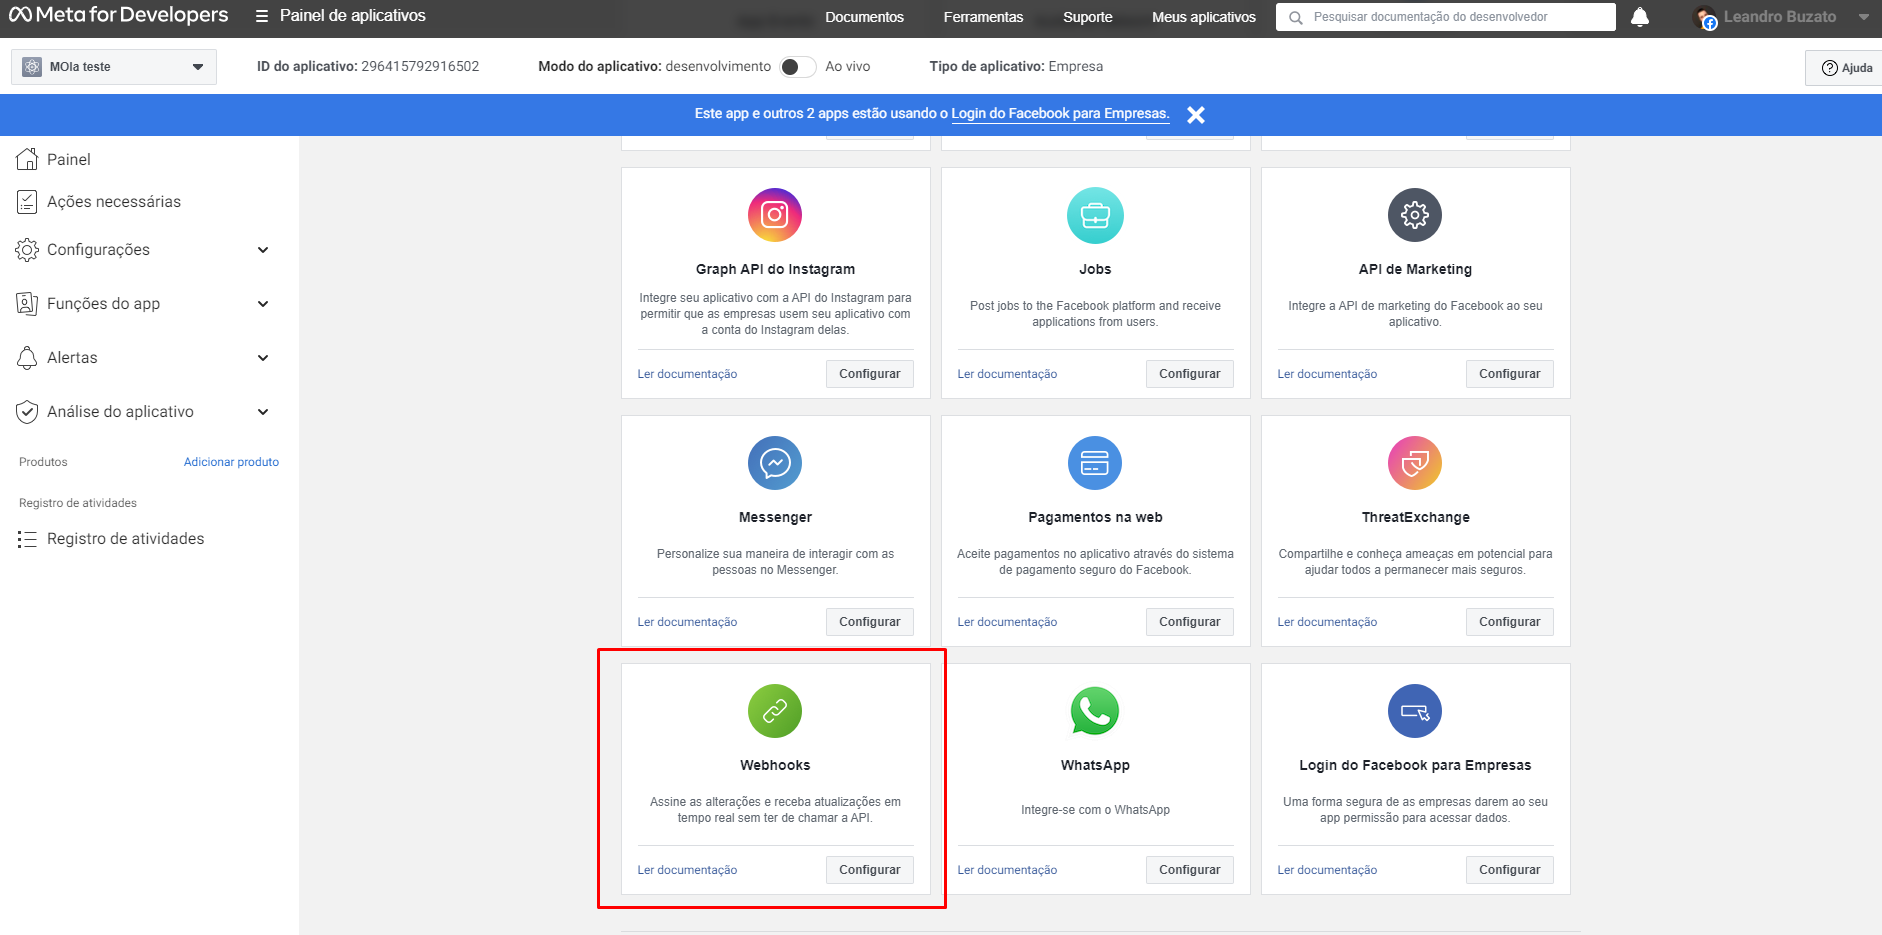The width and height of the screenshot is (1882, 935).
Task: Click Configurar on the Messenger card
Action: pos(870,622)
